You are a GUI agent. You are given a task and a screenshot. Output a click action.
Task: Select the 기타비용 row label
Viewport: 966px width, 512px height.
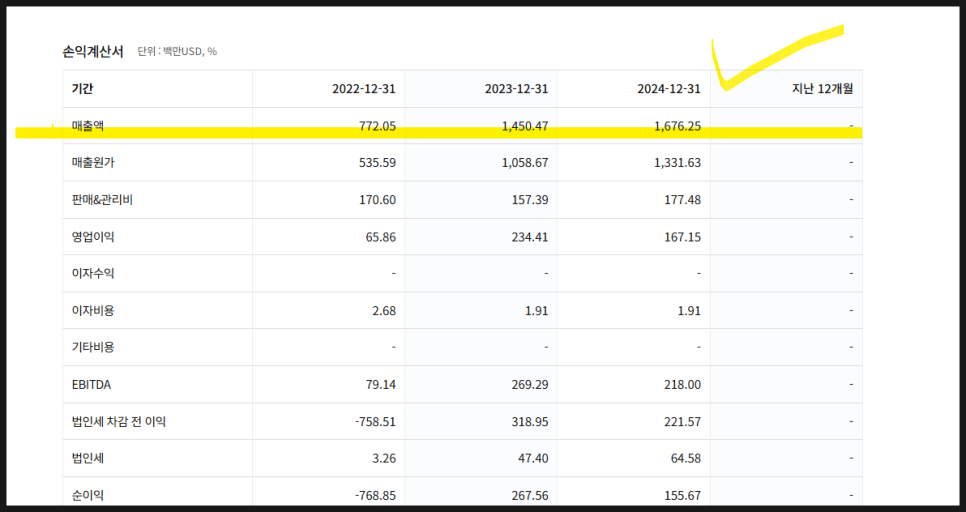93,347
